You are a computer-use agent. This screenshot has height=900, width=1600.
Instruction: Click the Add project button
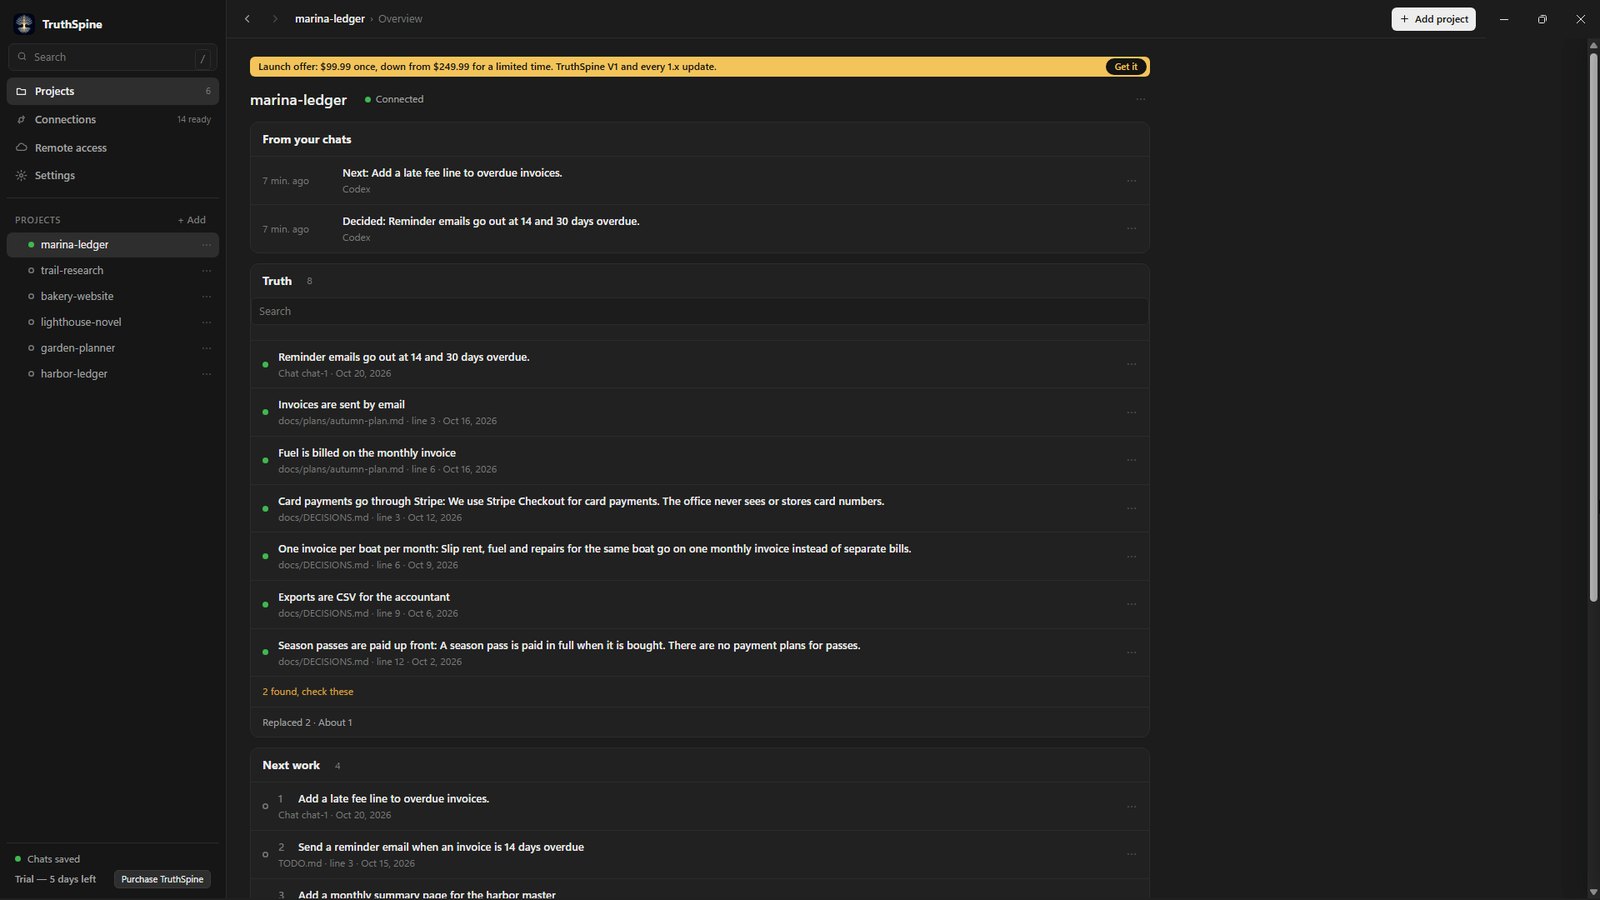coord(1433,19)
